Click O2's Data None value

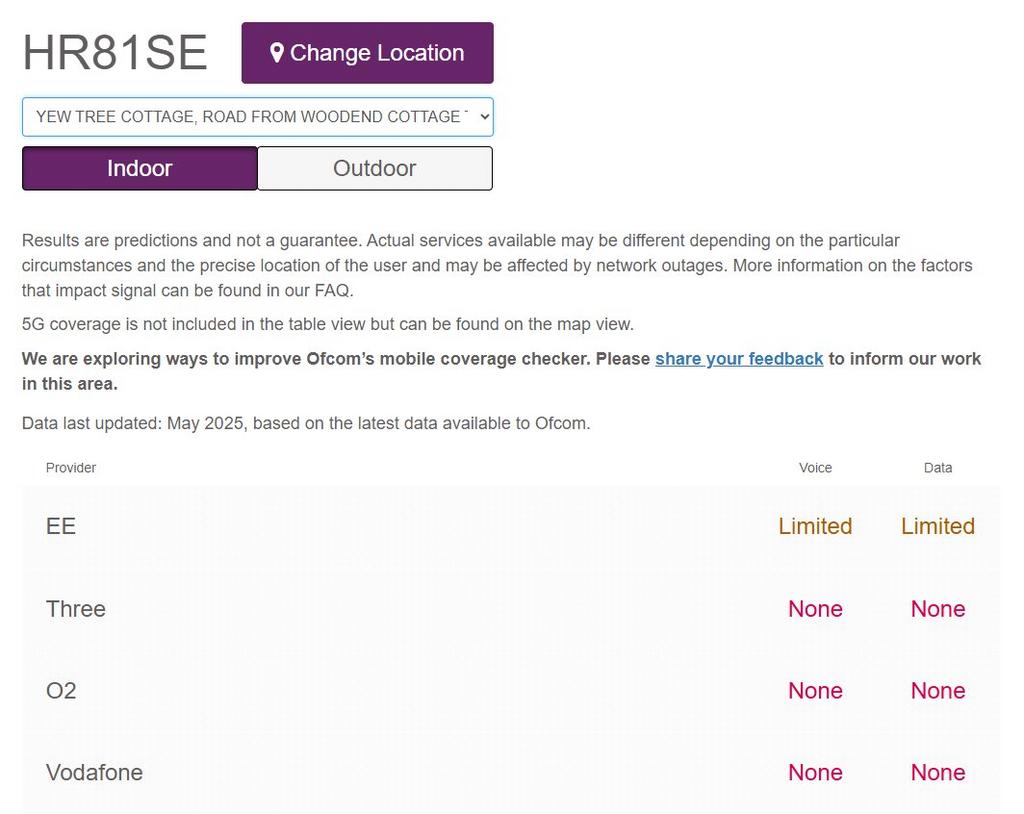click(x=938, y=691)
